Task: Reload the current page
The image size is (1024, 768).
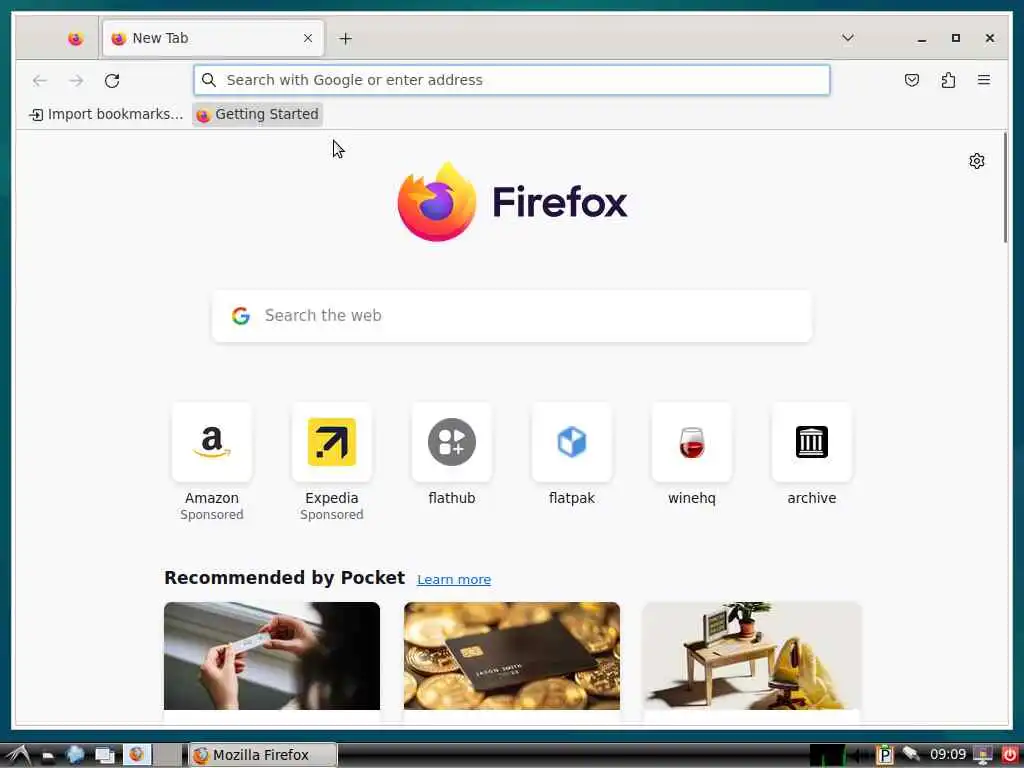Action: click(112, 80)
